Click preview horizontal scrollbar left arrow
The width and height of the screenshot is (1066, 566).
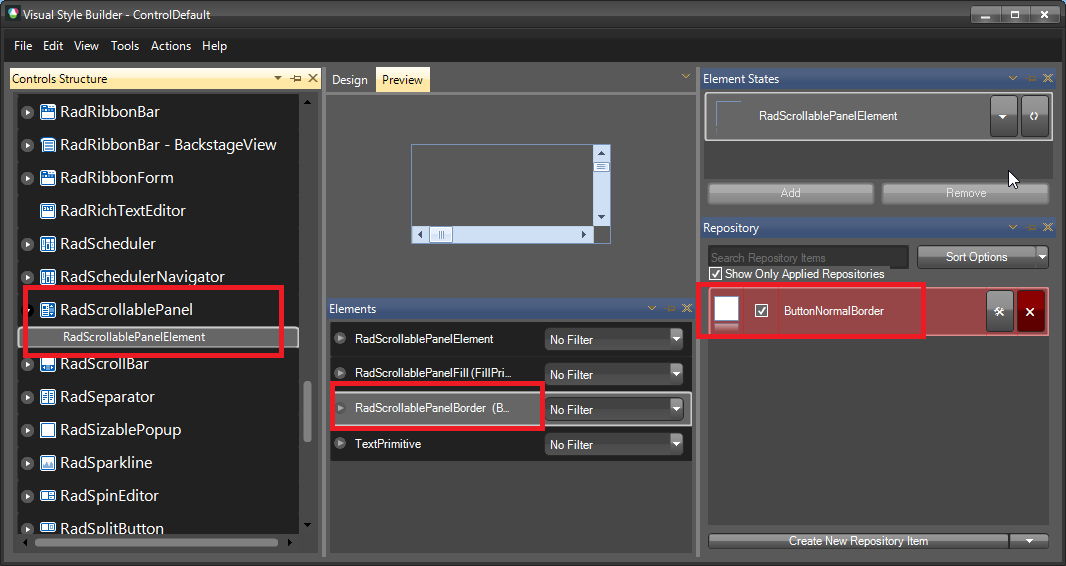420,235
